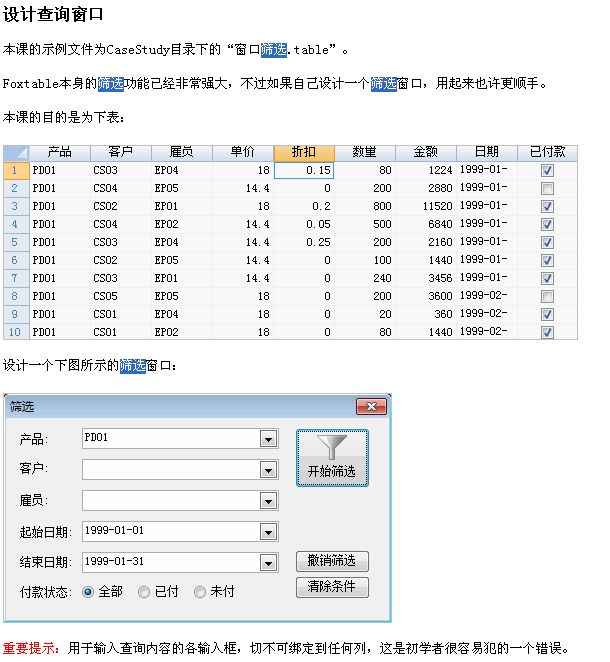610x662 pixels.
Task: Open the 产品 dropdown list
Action: click(x=267, y=438)
